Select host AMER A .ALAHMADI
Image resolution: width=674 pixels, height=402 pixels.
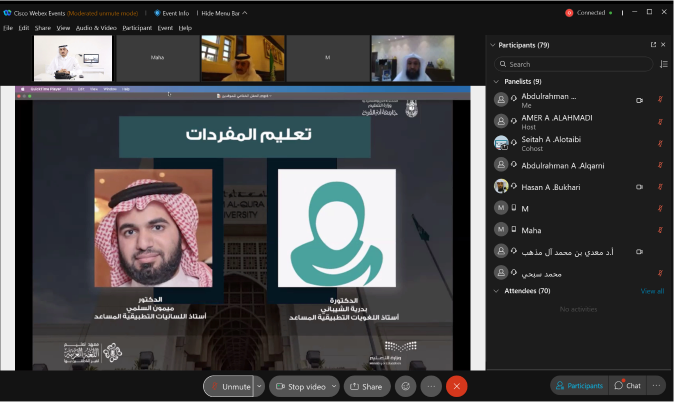[579, 122]
